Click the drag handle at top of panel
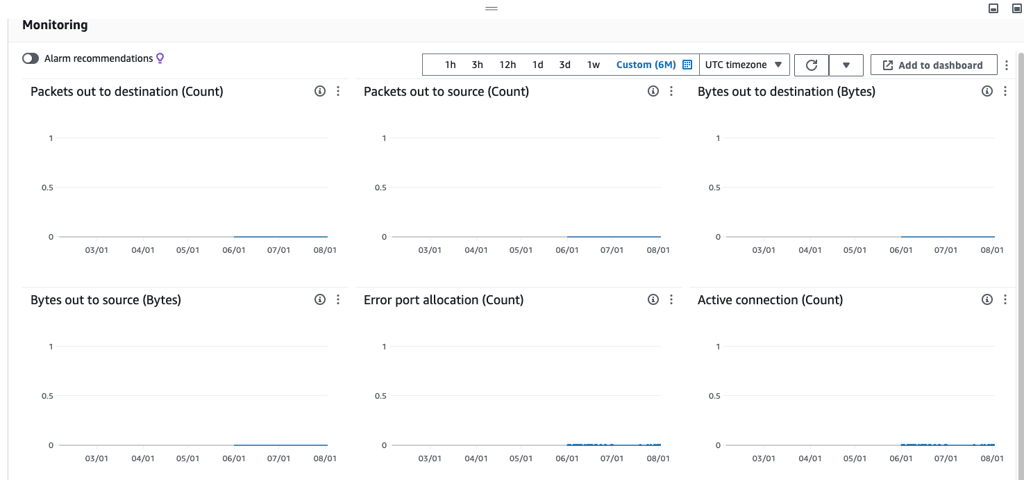This screenshot has width=1024, height=480. pyautogui.click(x=491, y=8)
